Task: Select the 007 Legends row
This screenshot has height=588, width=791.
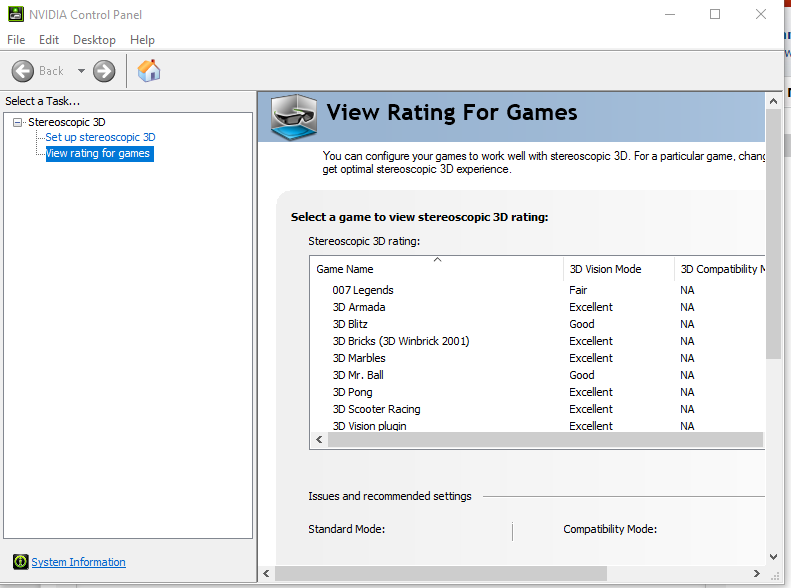Action: [x=537, y=290]
